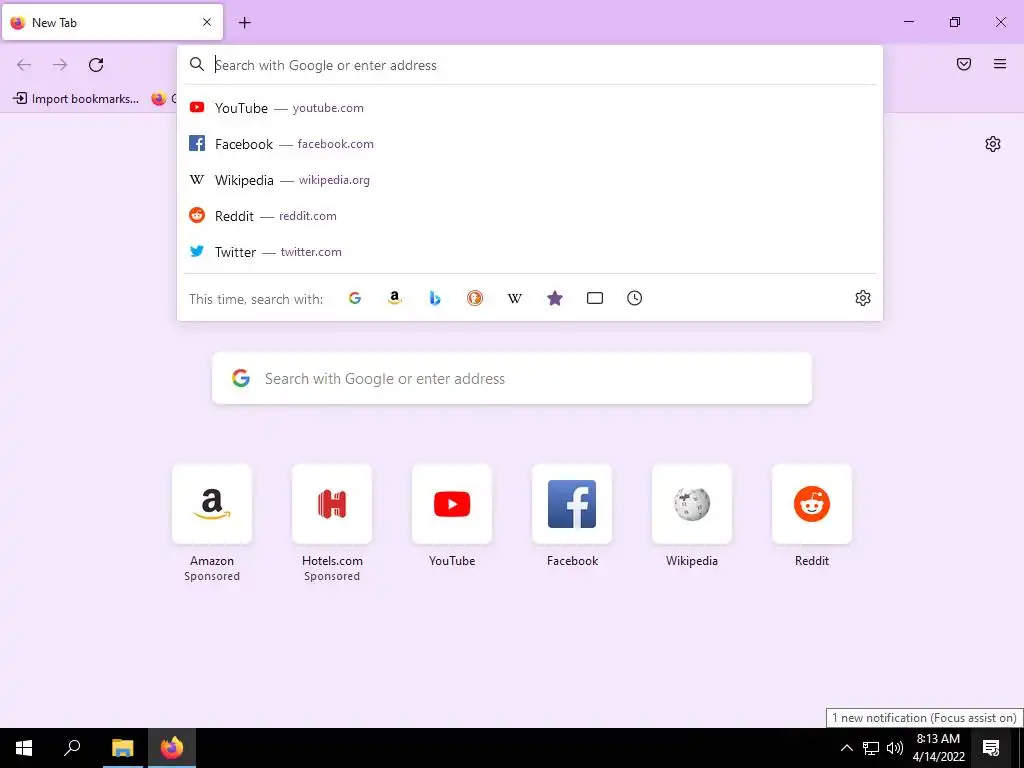Choose the Facebook suggestion in address dropdown
This screenshot has height=768, width=1024.
530,144
